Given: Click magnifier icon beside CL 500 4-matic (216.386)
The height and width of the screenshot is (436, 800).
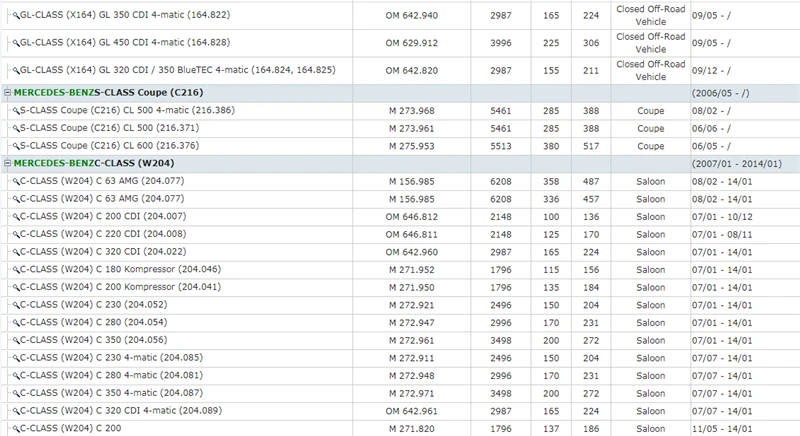Looking at the screenshot, I should pyautogui.click(x=16, y=111).
